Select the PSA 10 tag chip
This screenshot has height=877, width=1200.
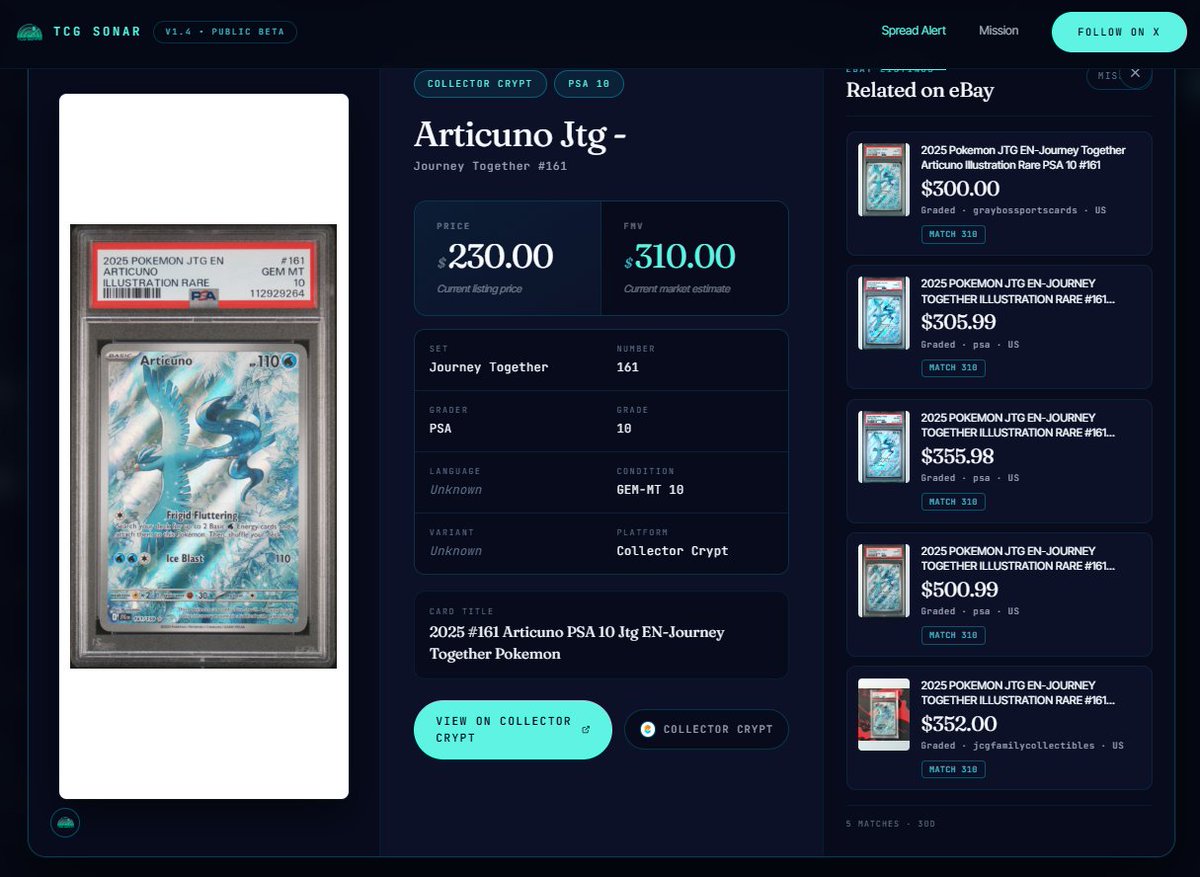pyautogui.click(x=589, y=84)
